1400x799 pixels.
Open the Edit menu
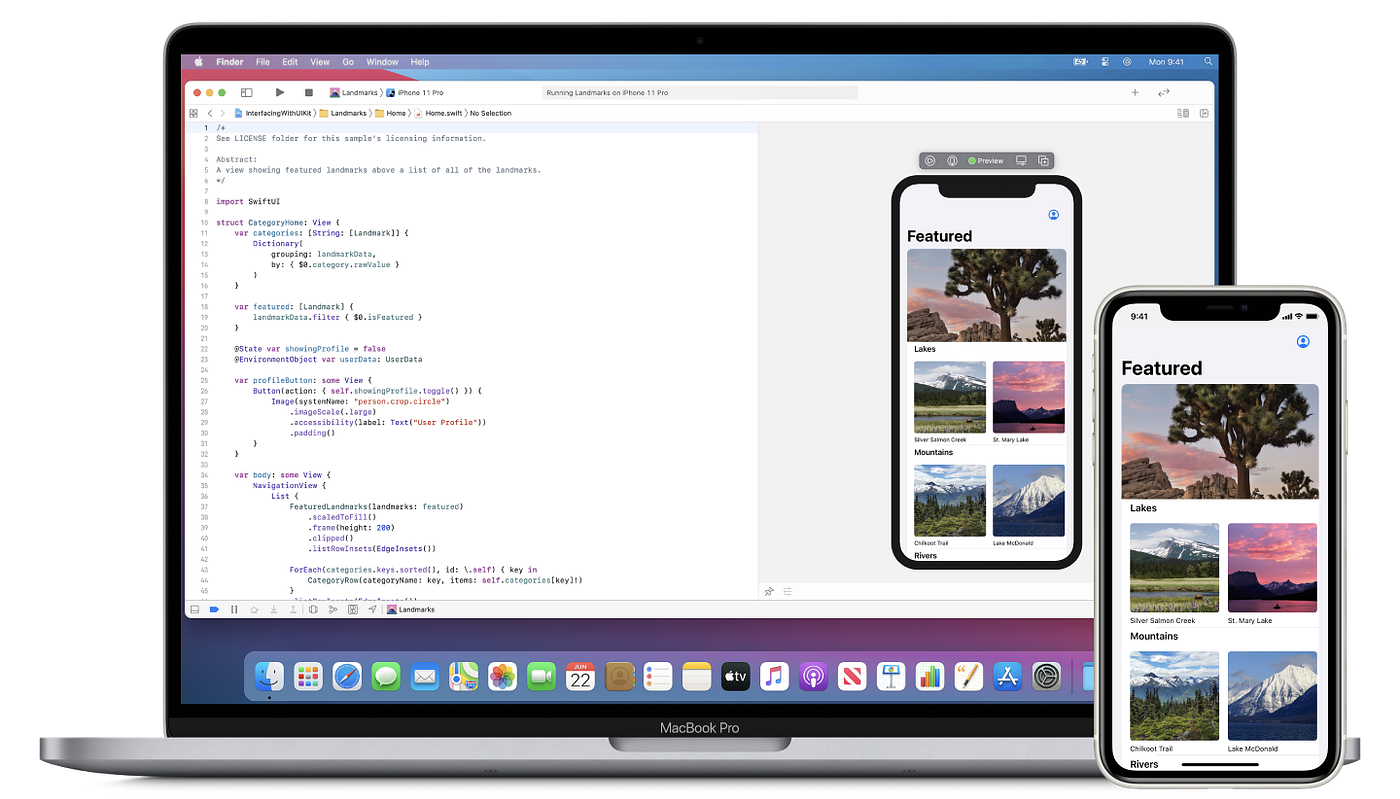tap(290, 62)
